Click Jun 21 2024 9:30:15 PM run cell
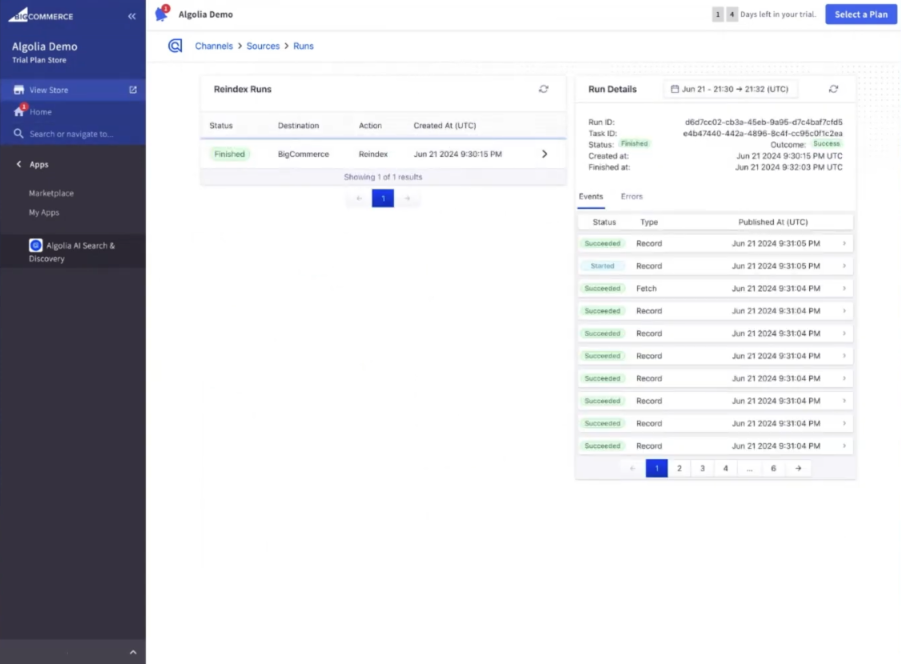This screenshot has height=664, width=901. point(458,154)
